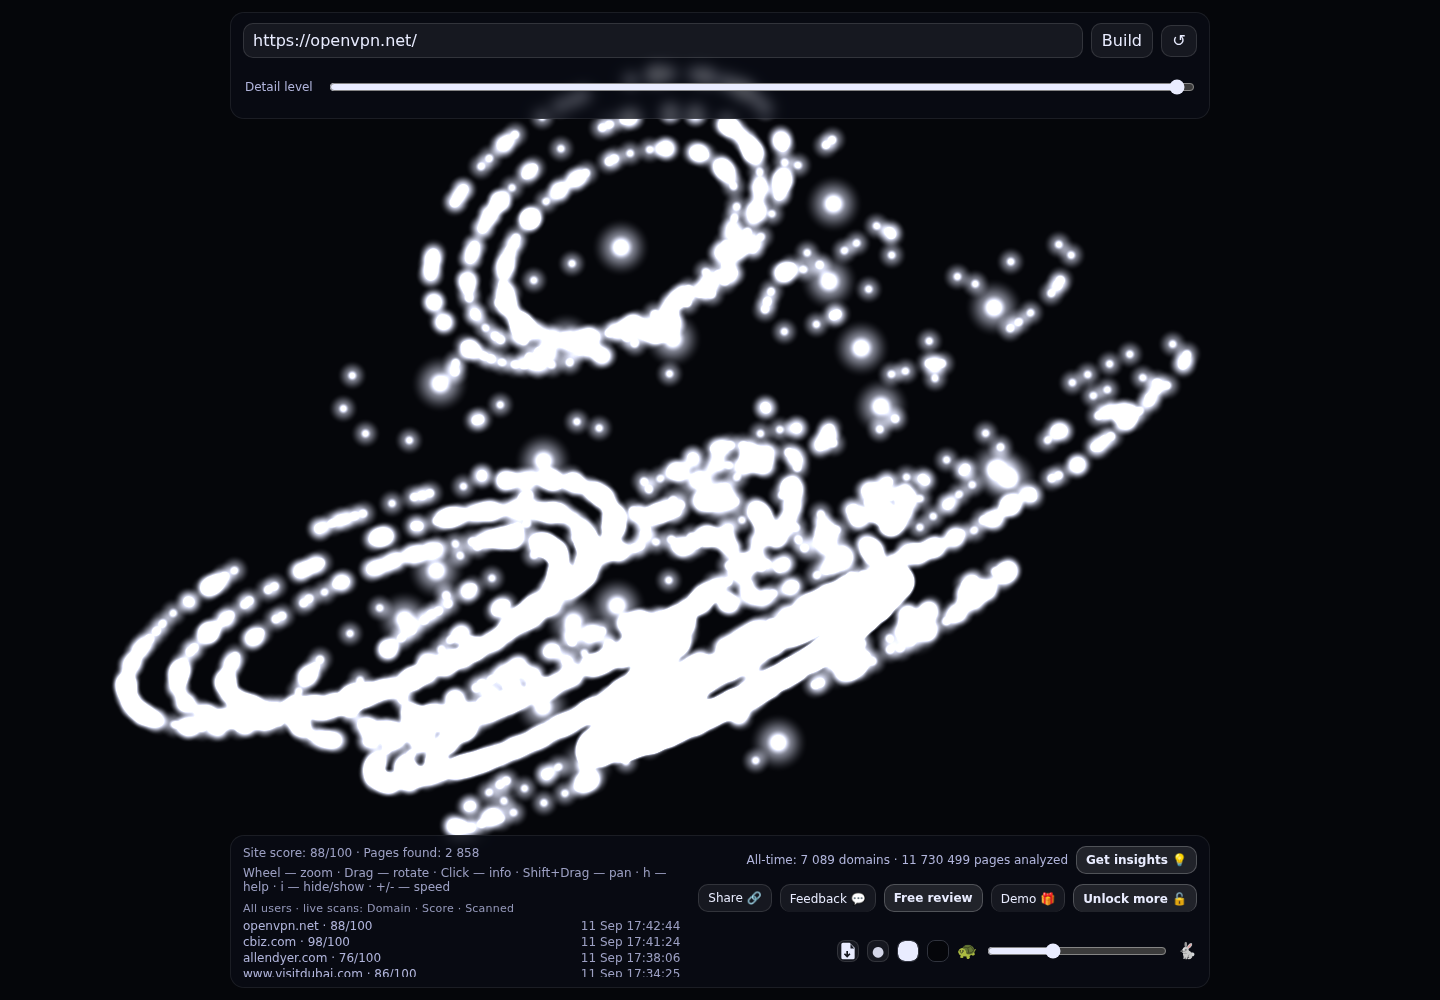This screenshot has width=1440, height=1000.
Task: Click the reset arrow icon beside Build
Action: pyautogui.click(x=1179, y=41)
